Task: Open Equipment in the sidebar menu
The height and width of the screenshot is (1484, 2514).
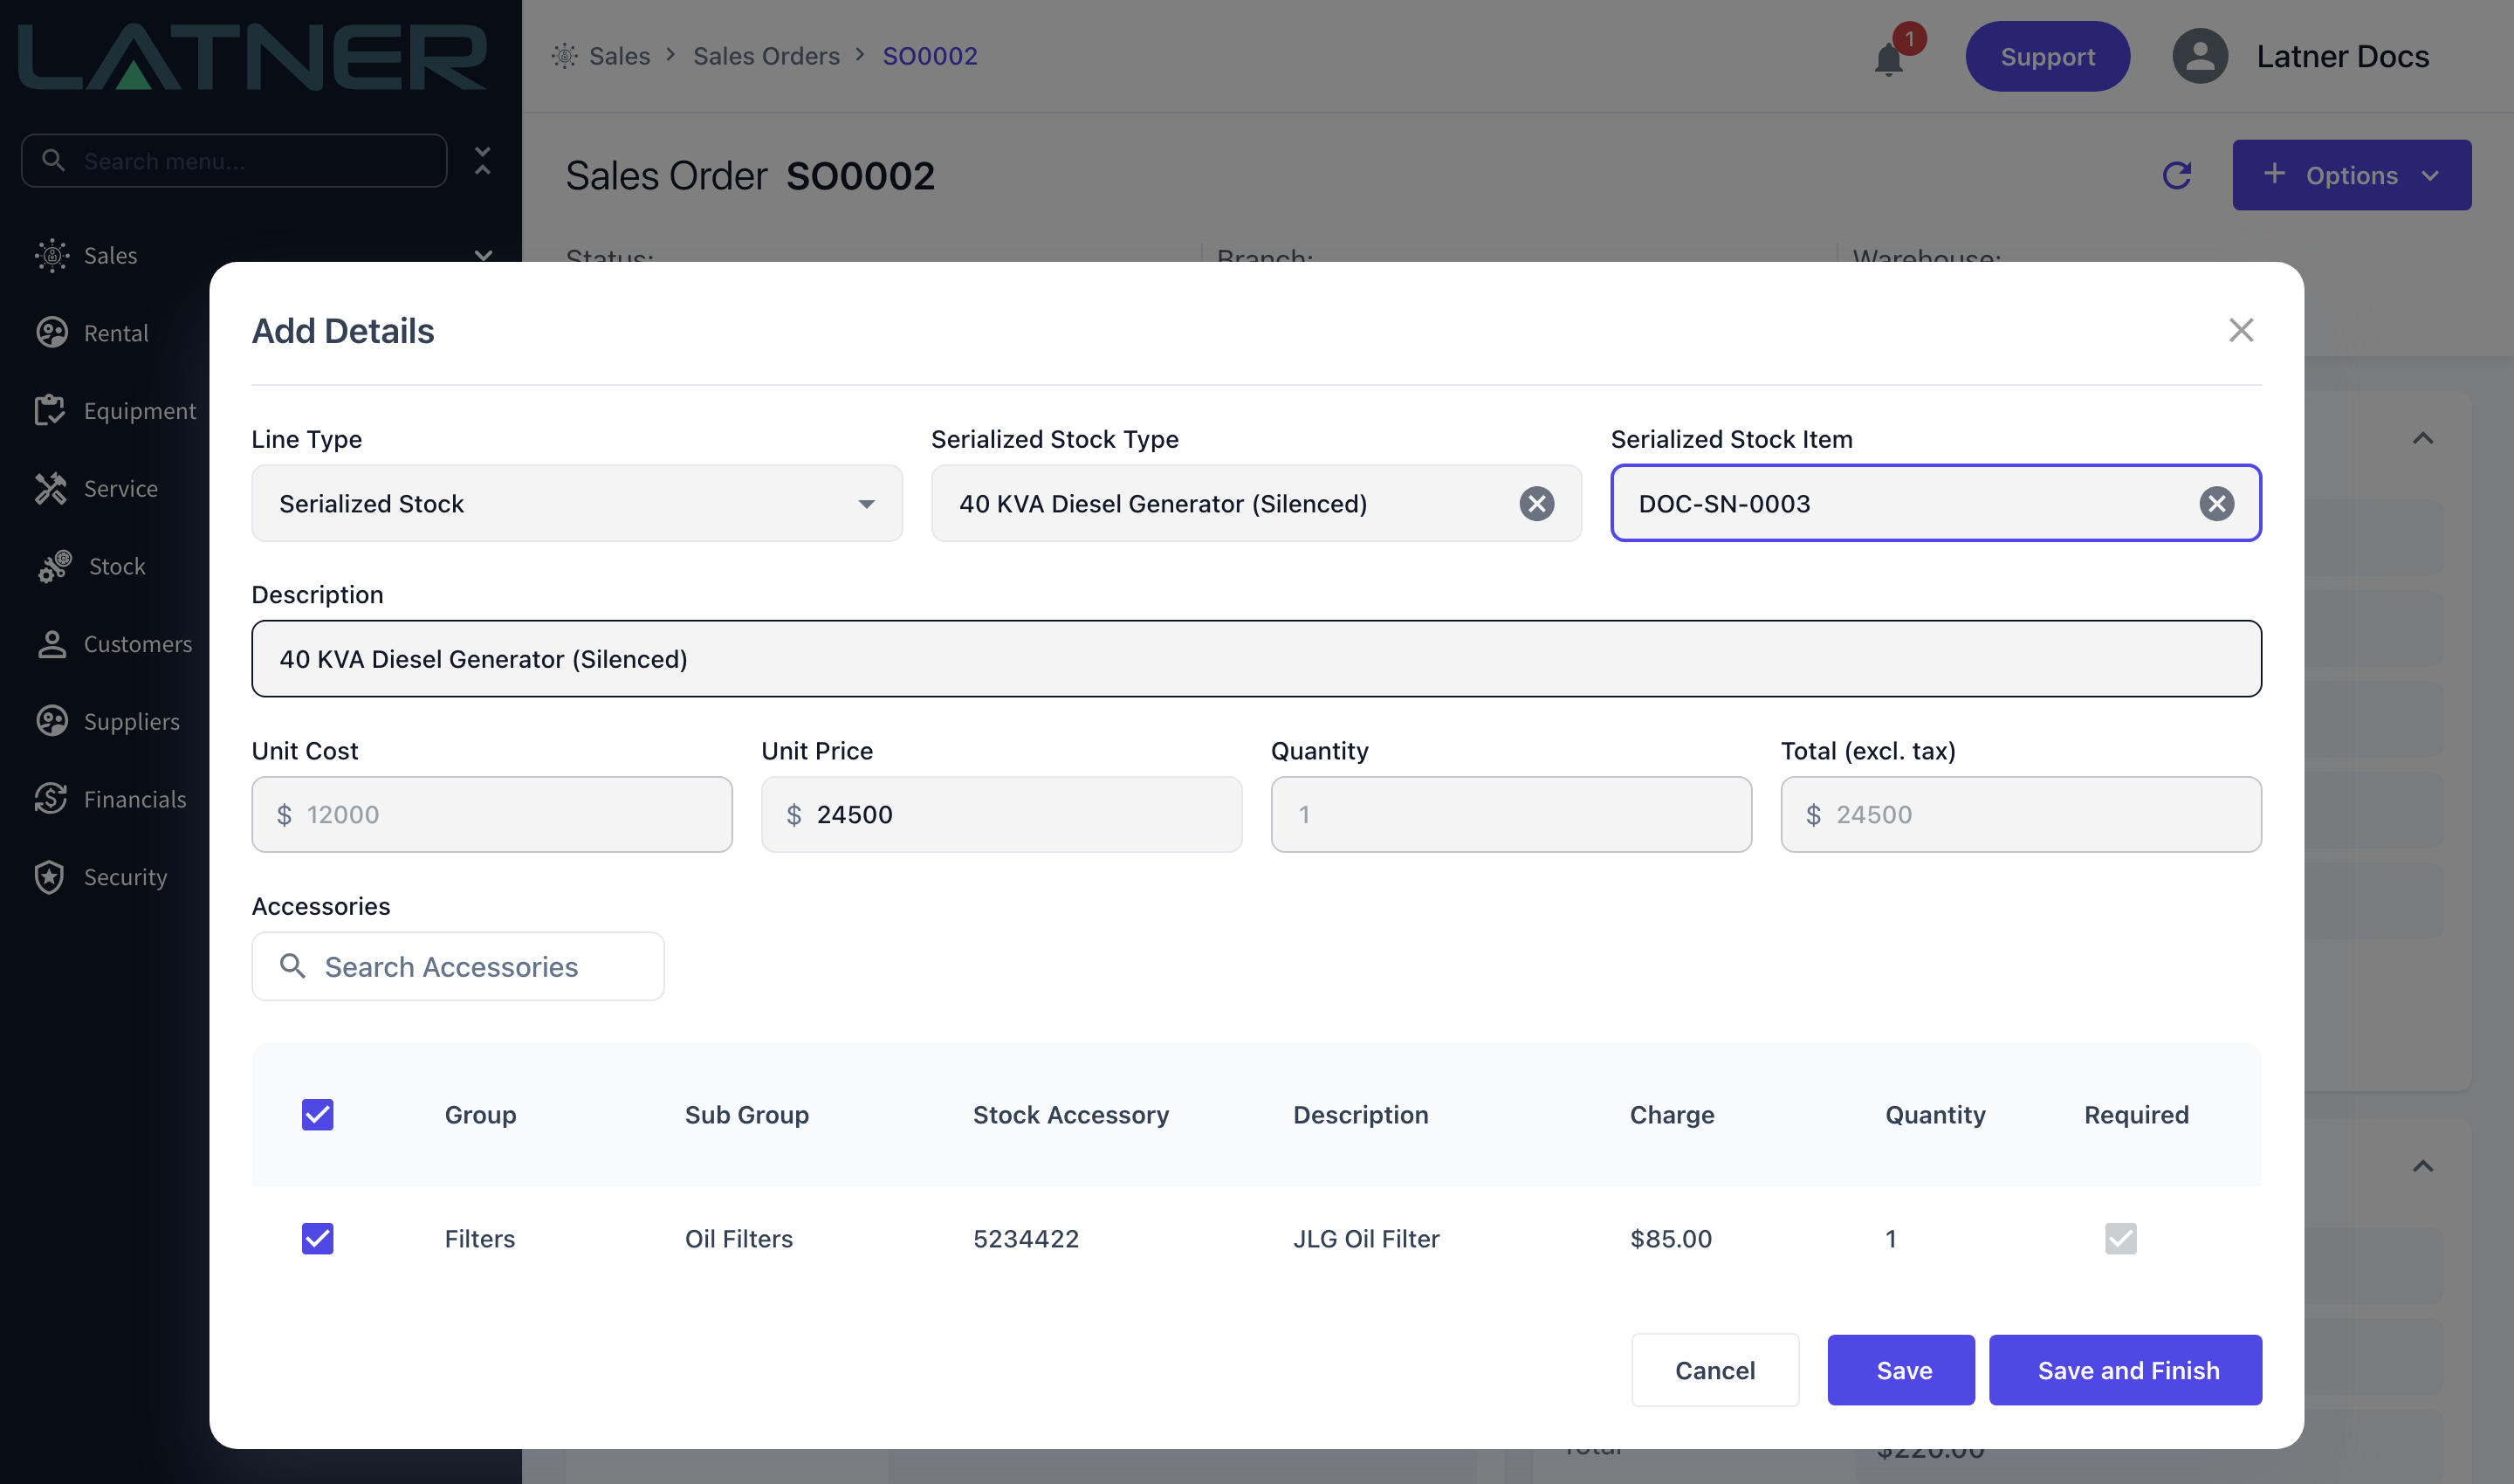Action: [140, 410]
